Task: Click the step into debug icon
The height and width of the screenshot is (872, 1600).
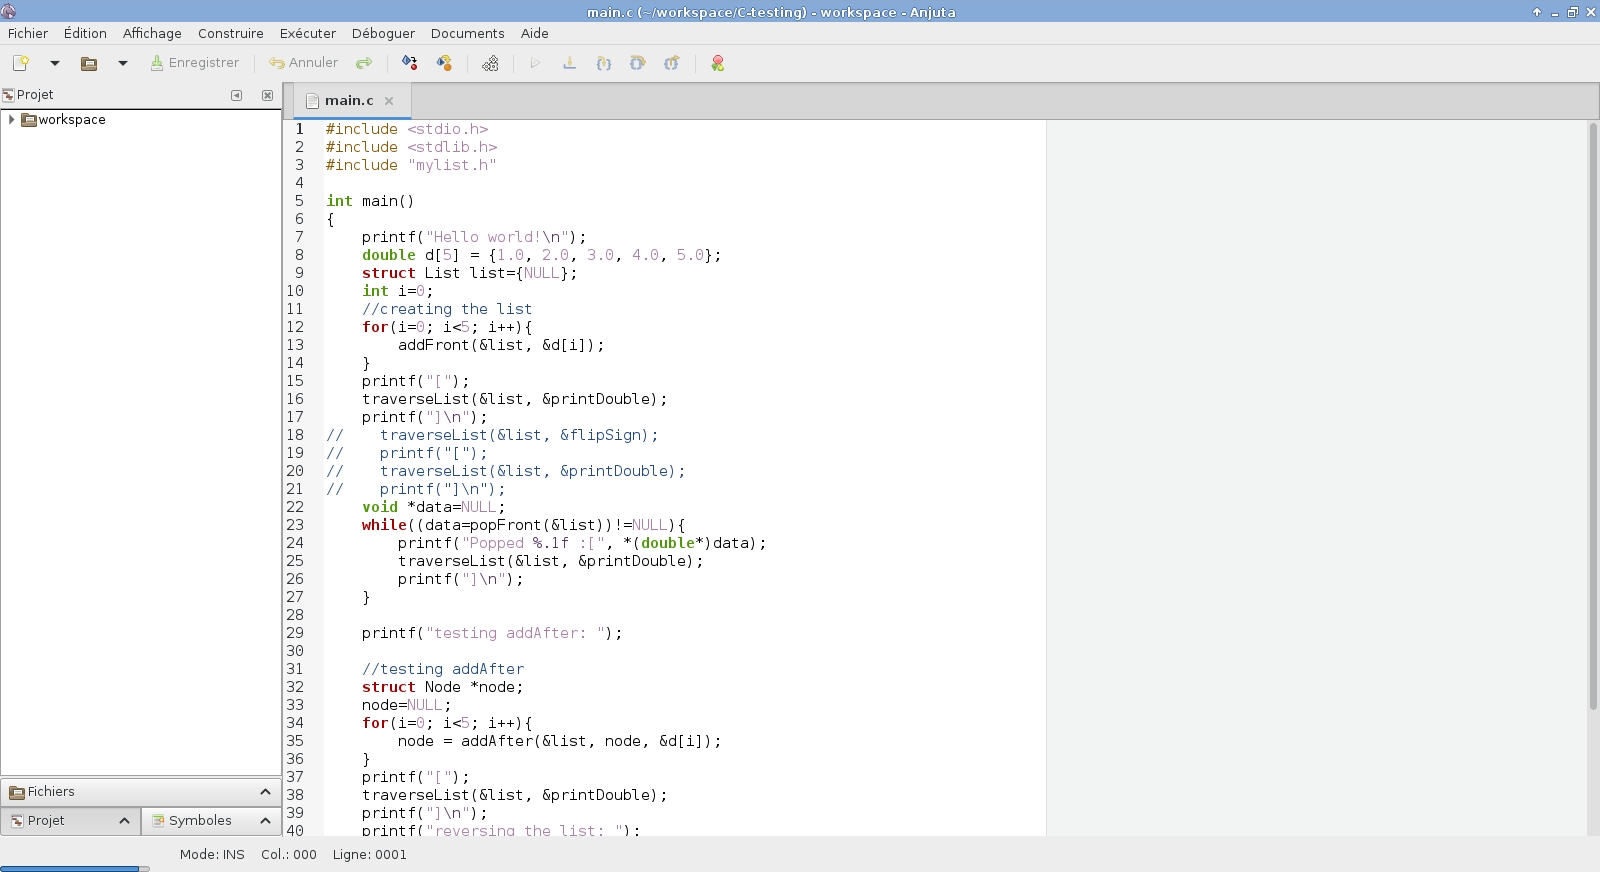Action: point(603,63)
